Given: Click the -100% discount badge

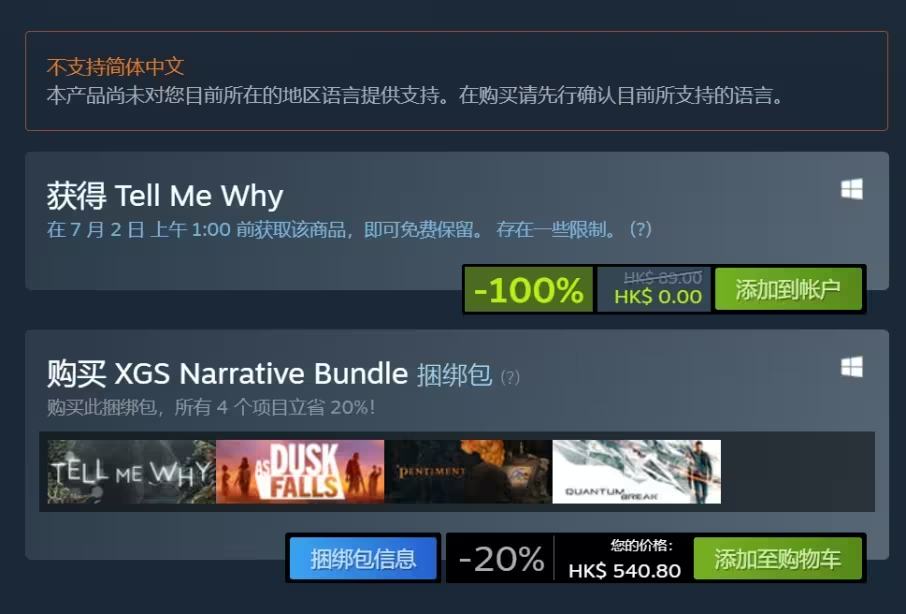Looking at the screenshot, I should click(x=529, y=289).
